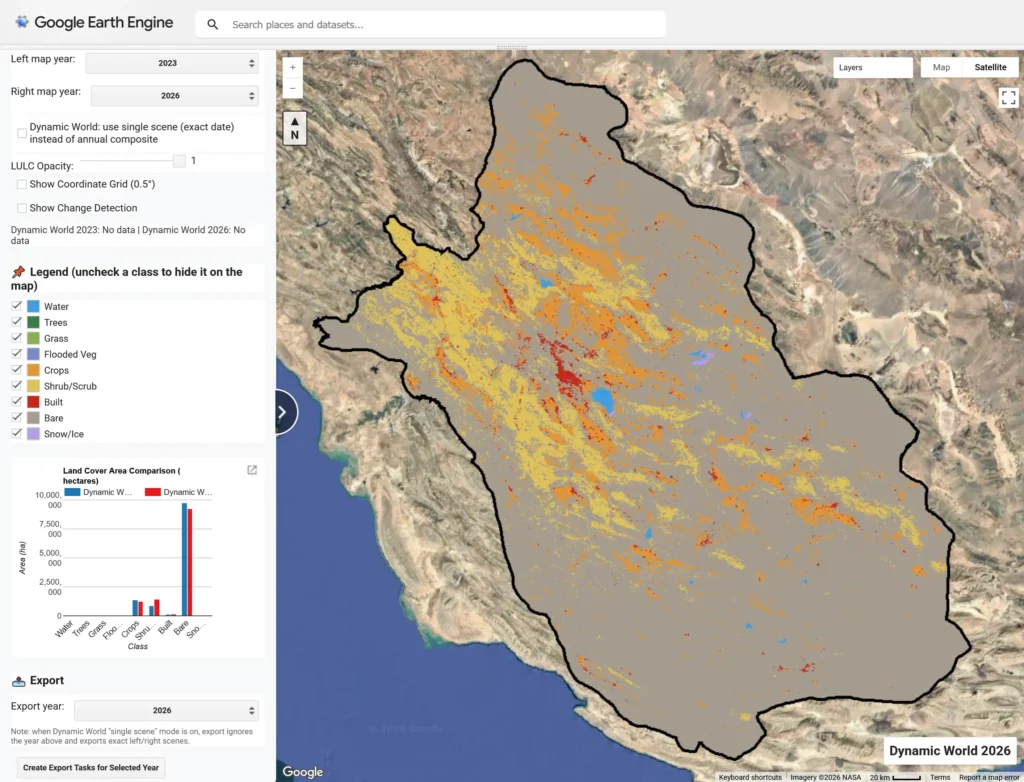Toggle fullscreen map view
This screenshot has height=782, width=1024.
tap(1008, 98)
